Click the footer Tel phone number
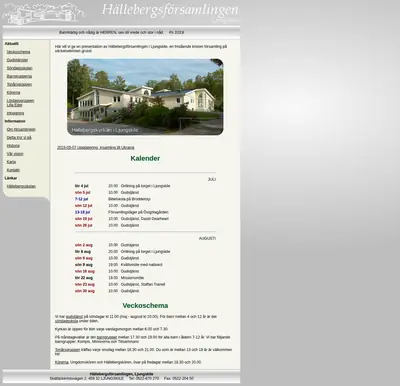 tap(144, 379)
